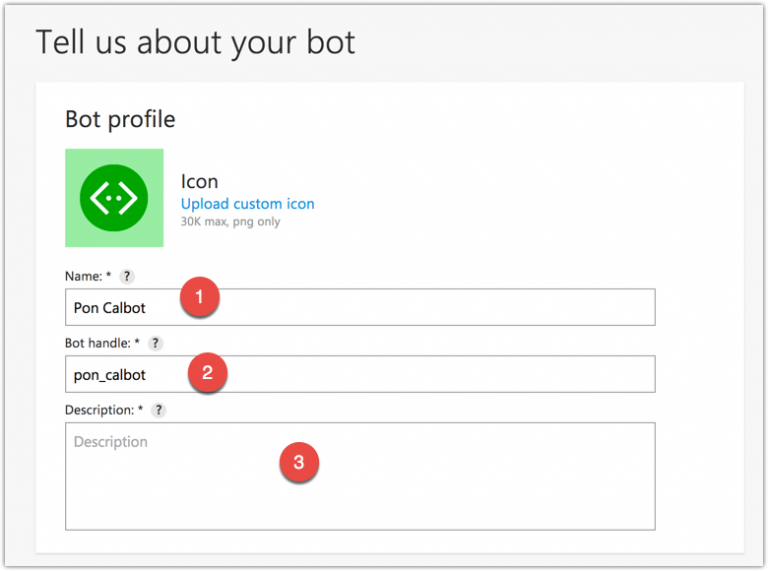
Task: Click the help icon next to Description
Action: (158, 410)
